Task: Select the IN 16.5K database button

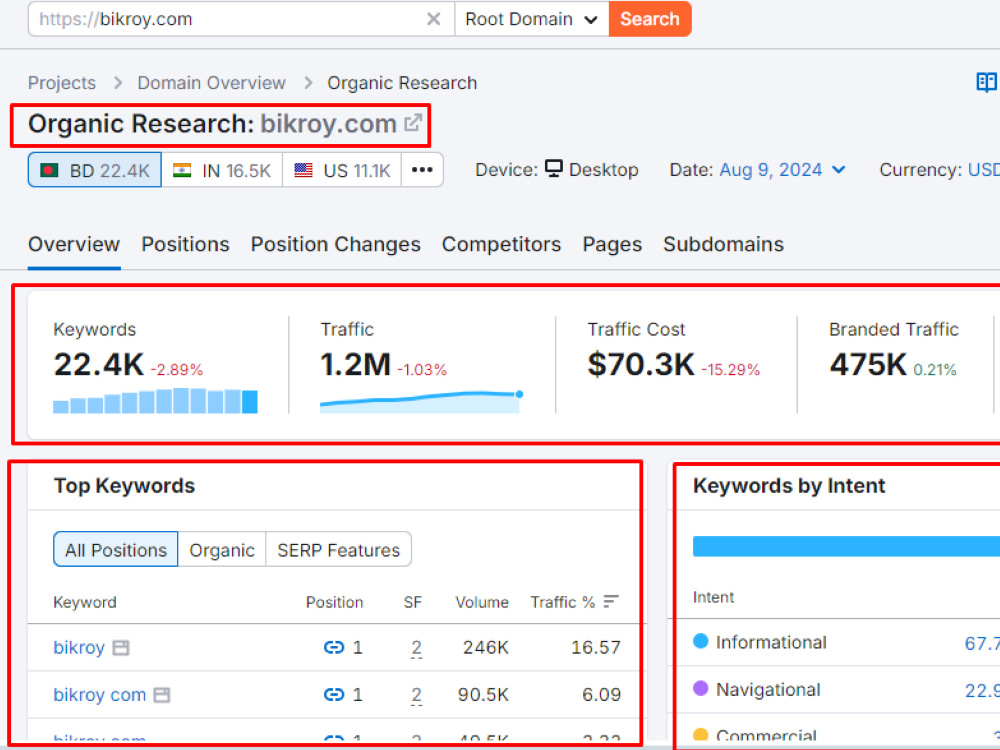Action: [222, 170]
